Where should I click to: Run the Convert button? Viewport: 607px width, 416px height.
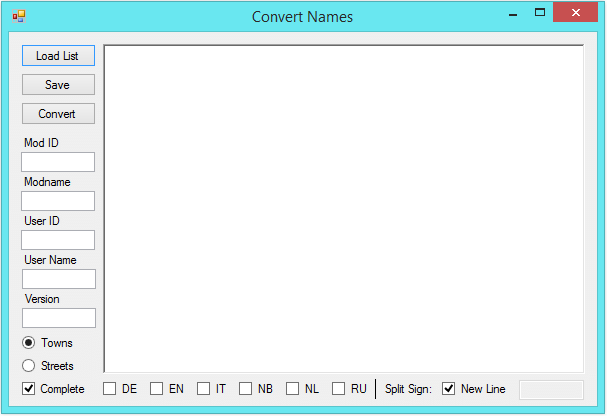tap(58, 114)
